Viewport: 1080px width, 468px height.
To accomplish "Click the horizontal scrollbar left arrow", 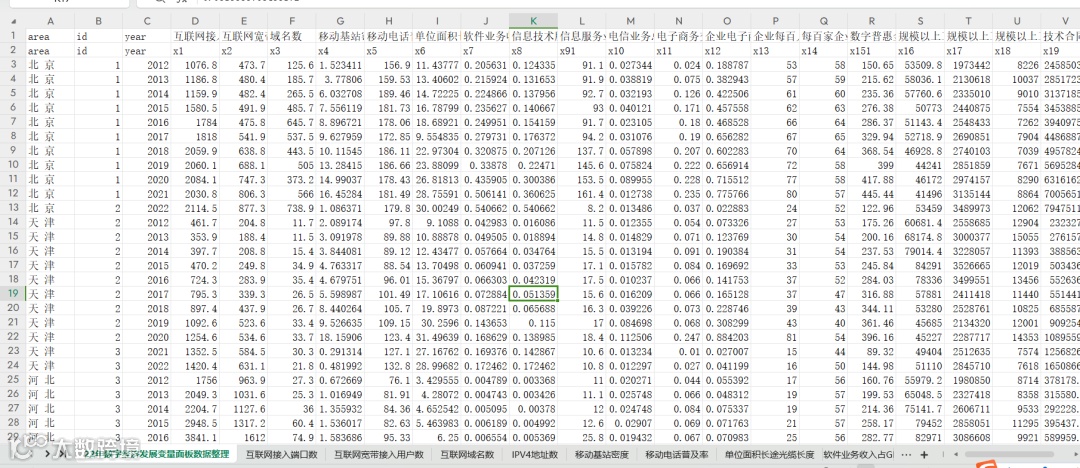I will coord(955,455).
